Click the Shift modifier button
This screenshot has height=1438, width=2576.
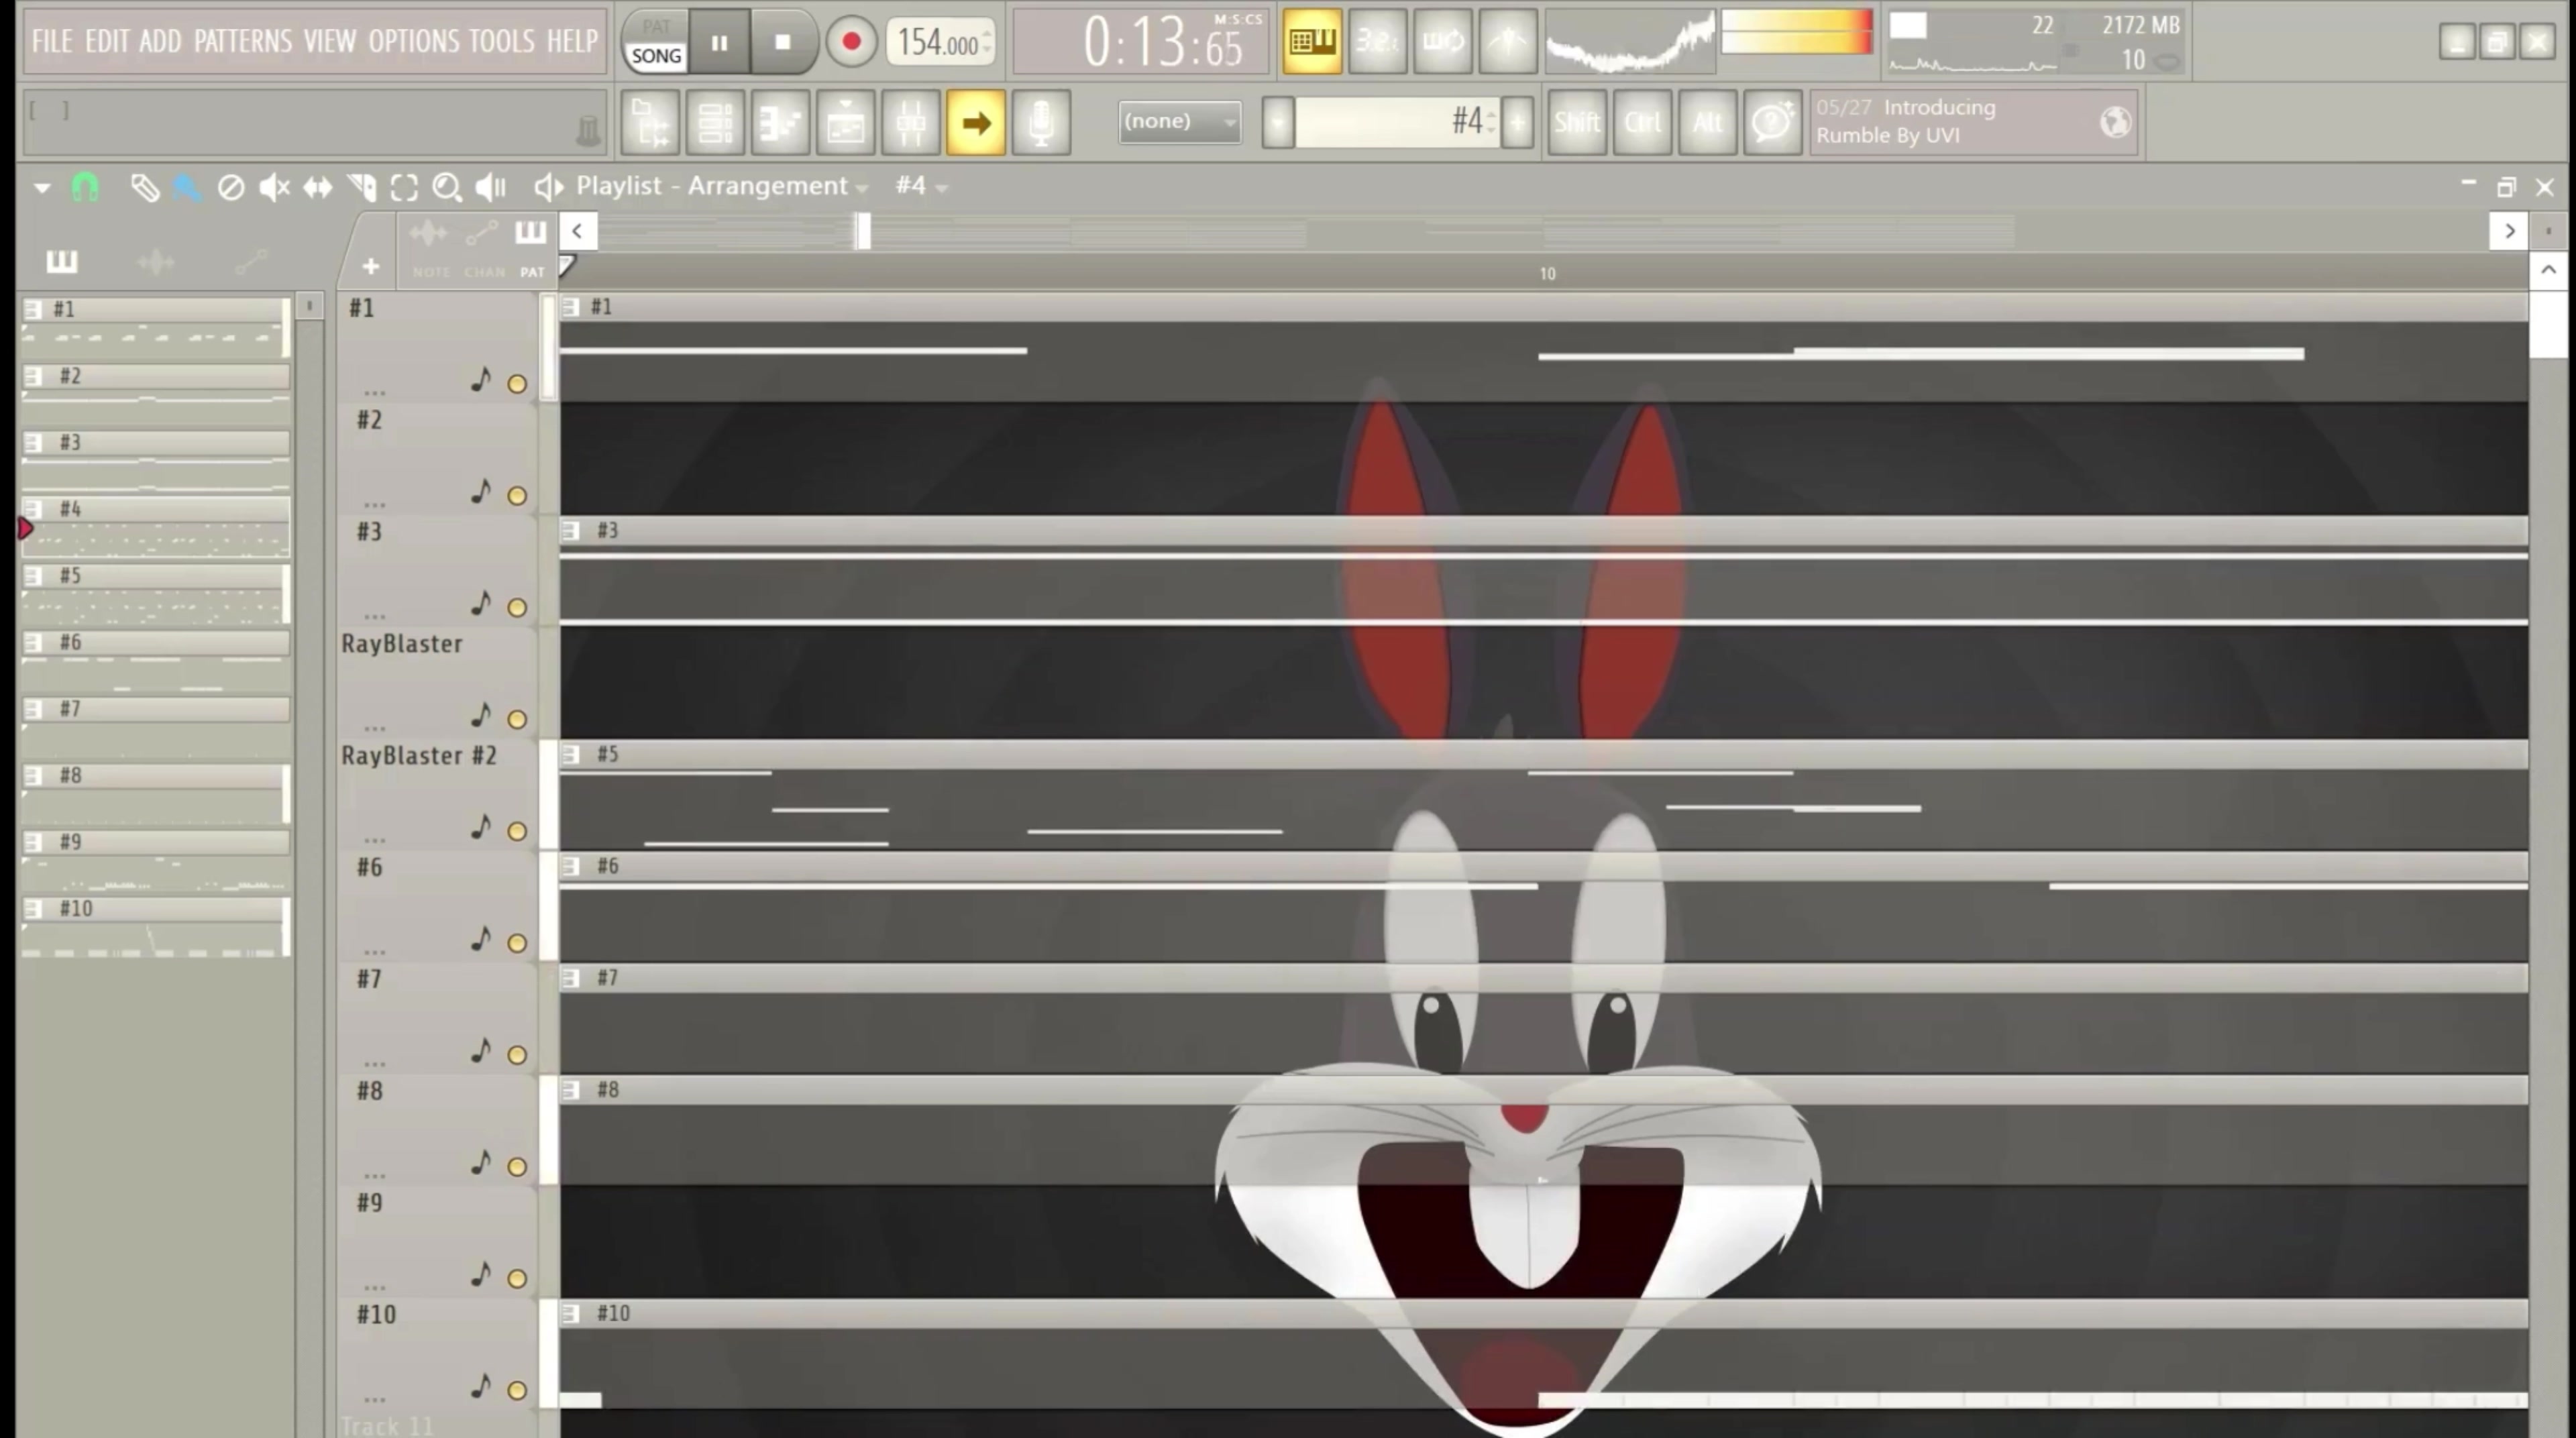1577,122
